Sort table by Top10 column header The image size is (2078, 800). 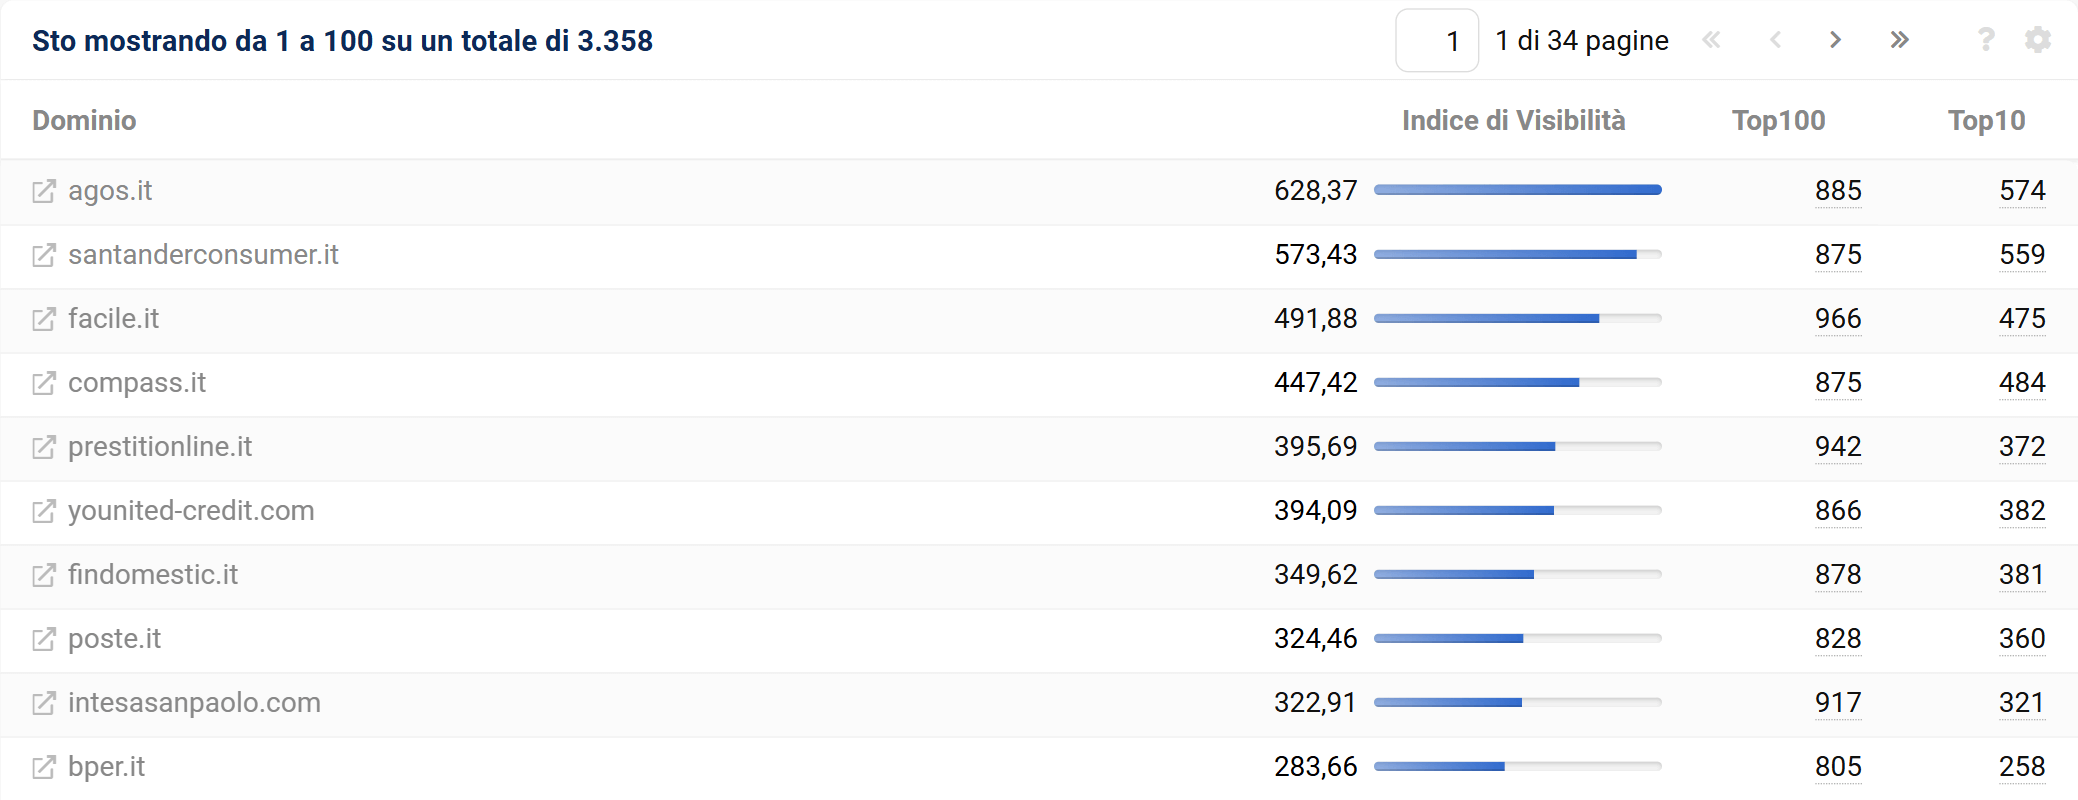(x=1986, y=121)
